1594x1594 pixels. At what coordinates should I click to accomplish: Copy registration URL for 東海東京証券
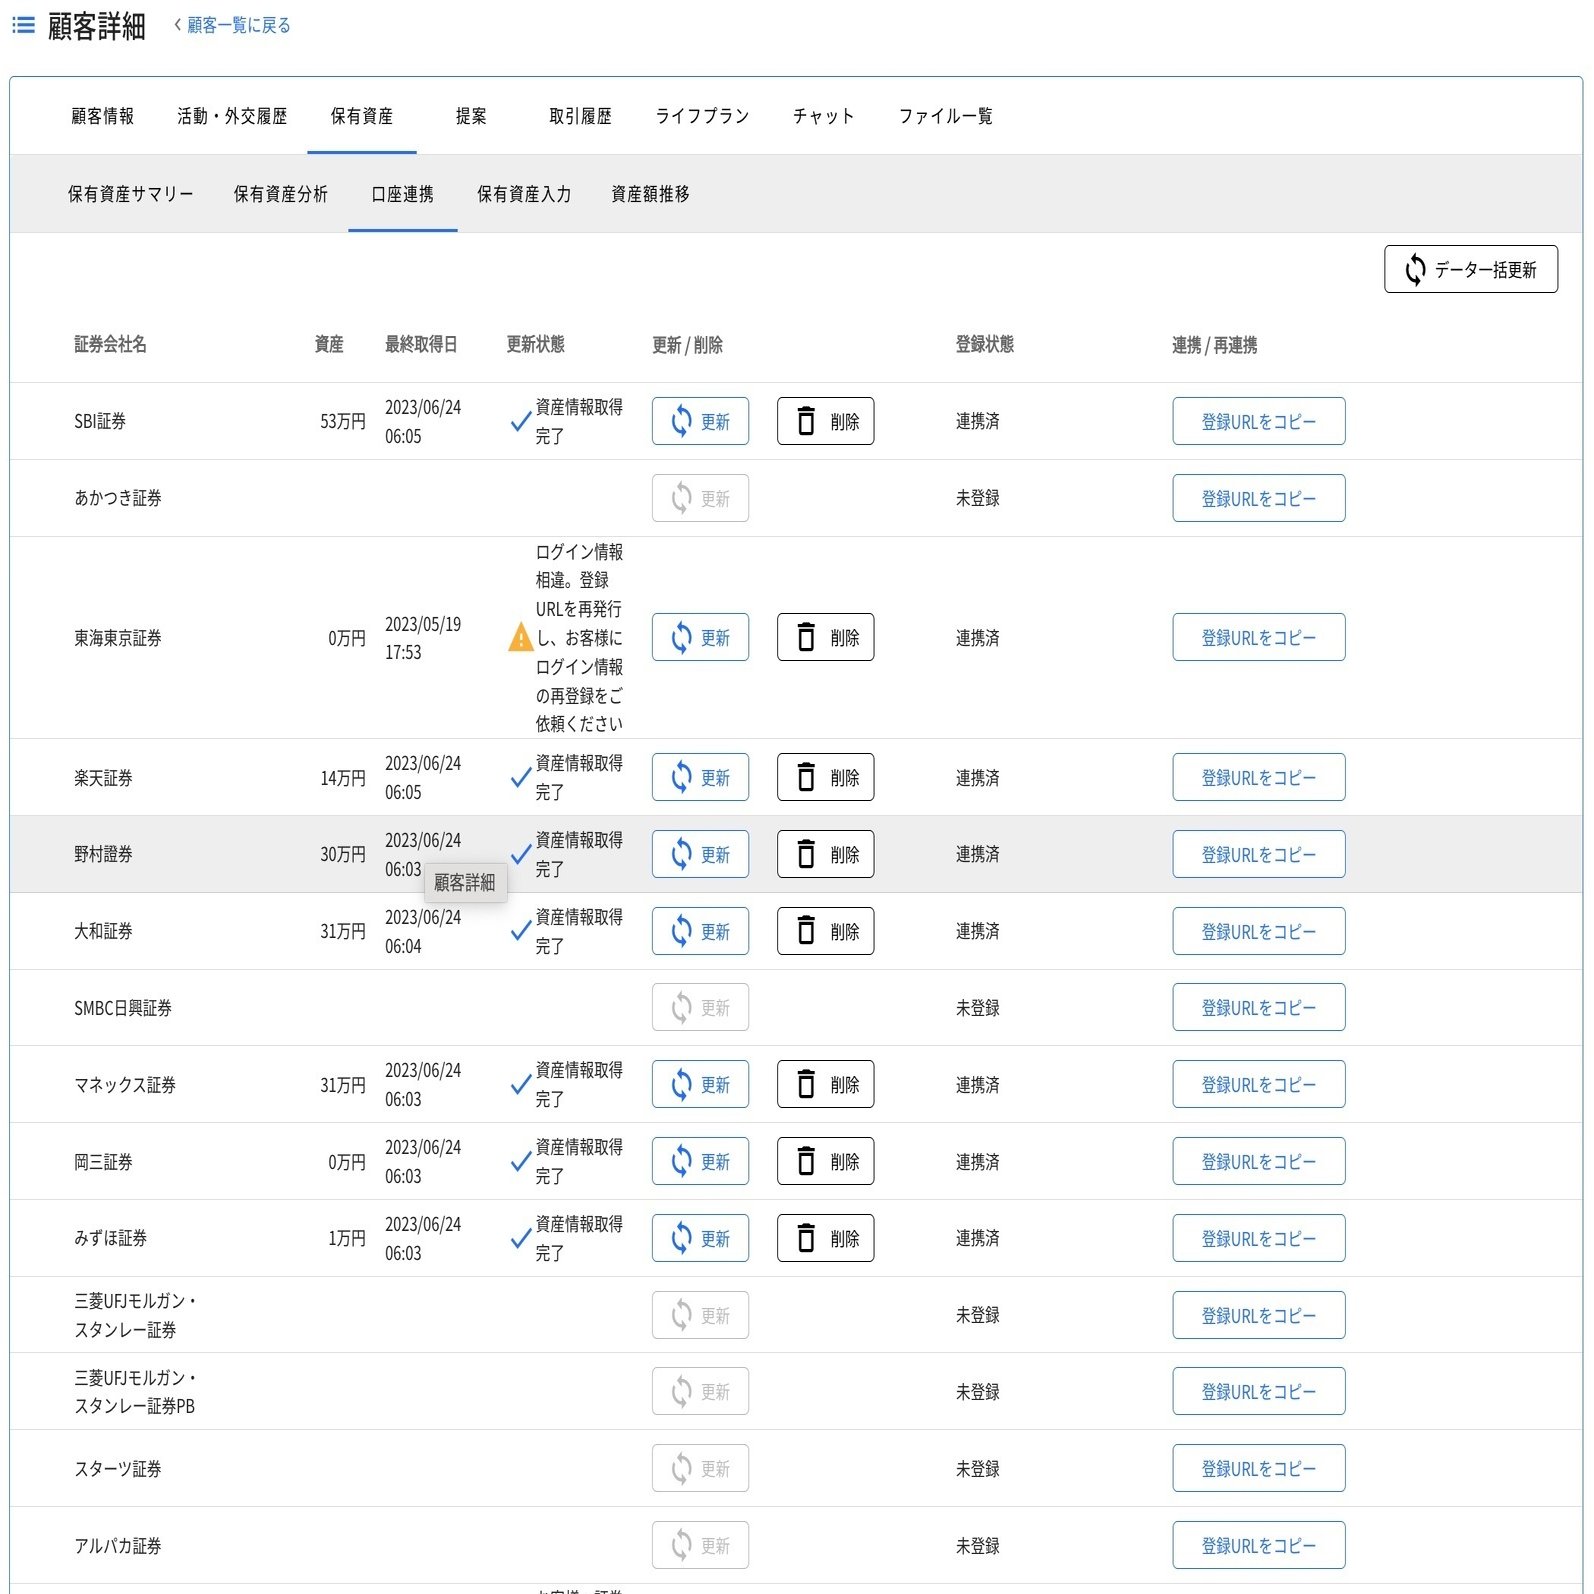1258,637
